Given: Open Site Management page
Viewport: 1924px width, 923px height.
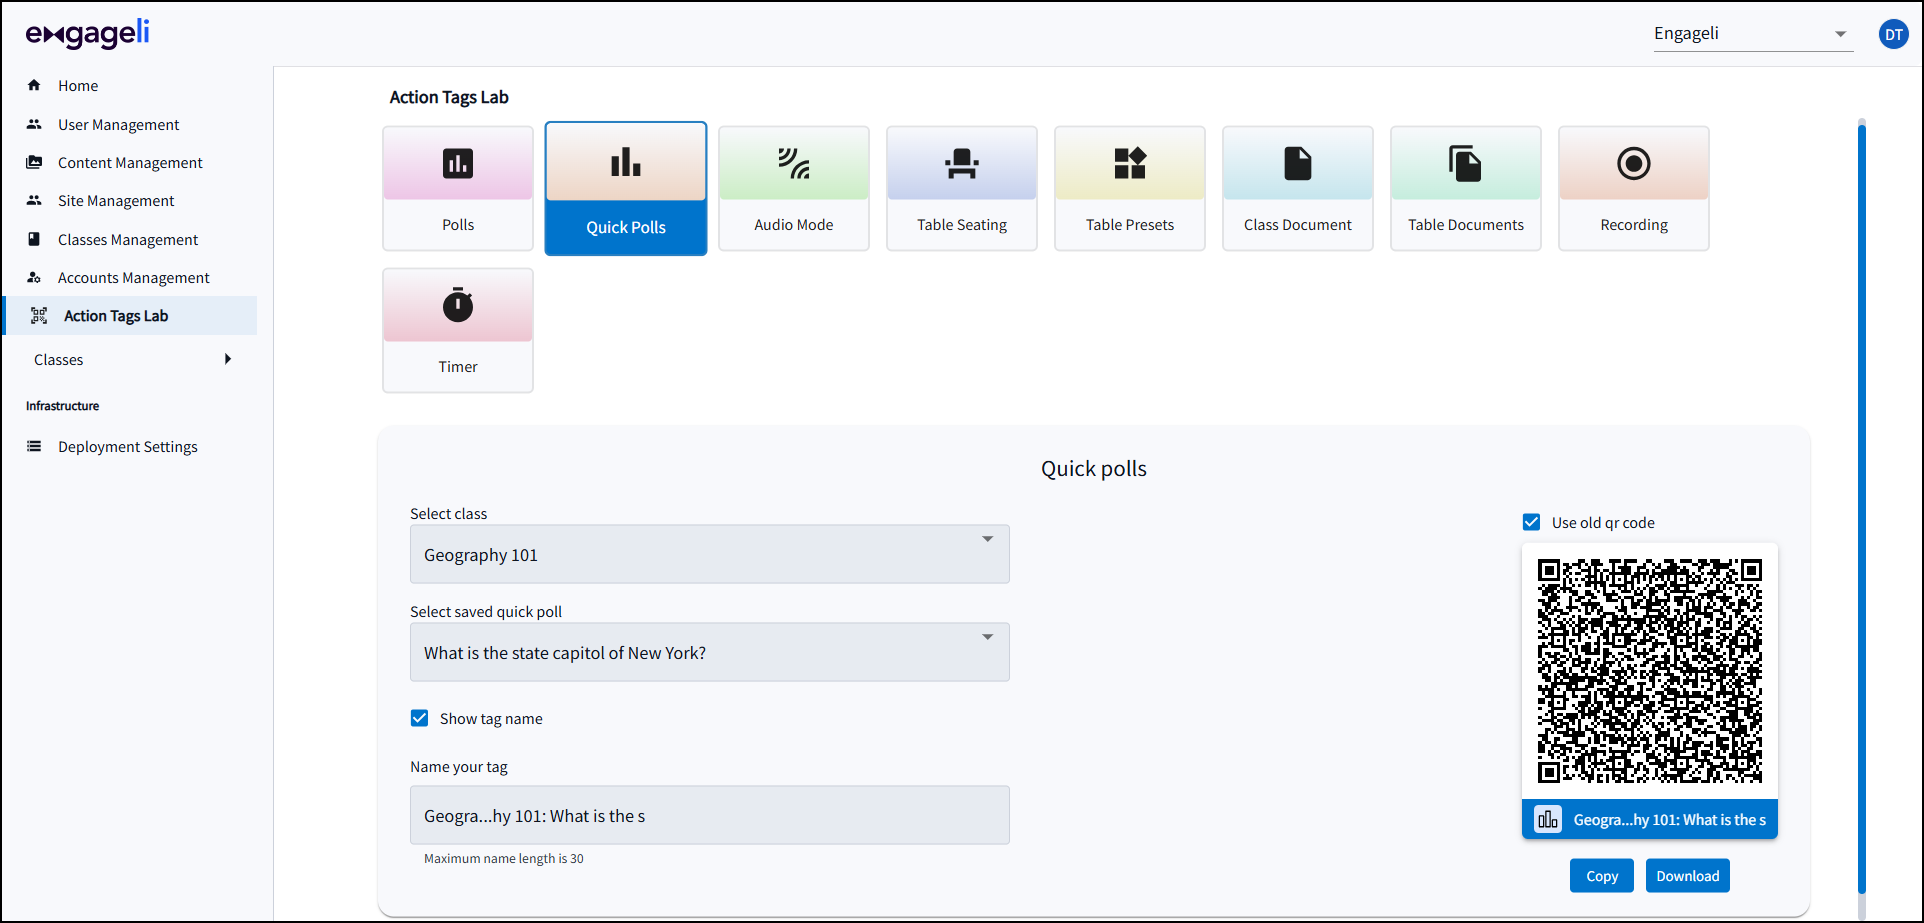Looking at the screenshot, I should coord(116,200).
